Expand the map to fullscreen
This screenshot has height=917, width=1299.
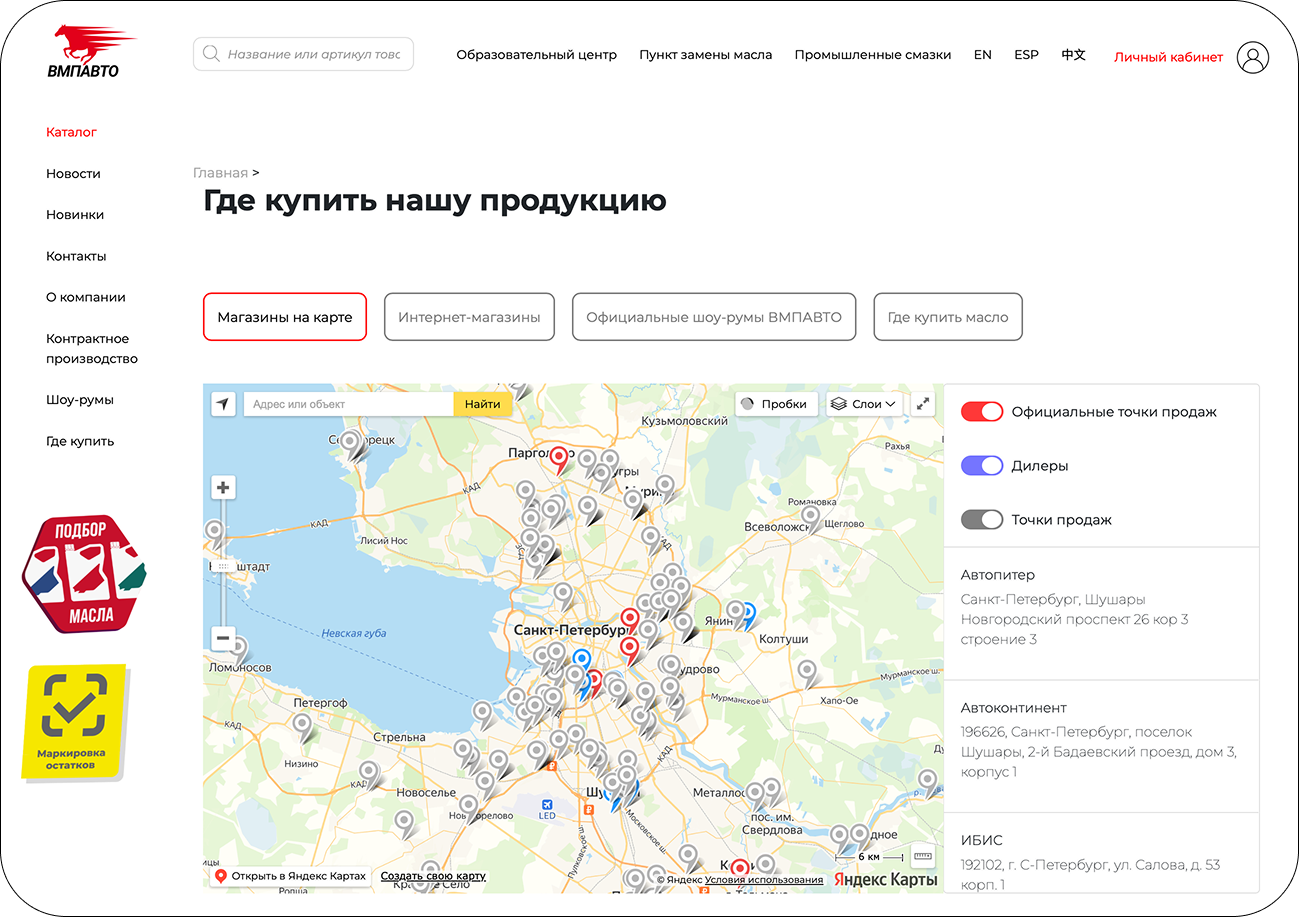923,404
